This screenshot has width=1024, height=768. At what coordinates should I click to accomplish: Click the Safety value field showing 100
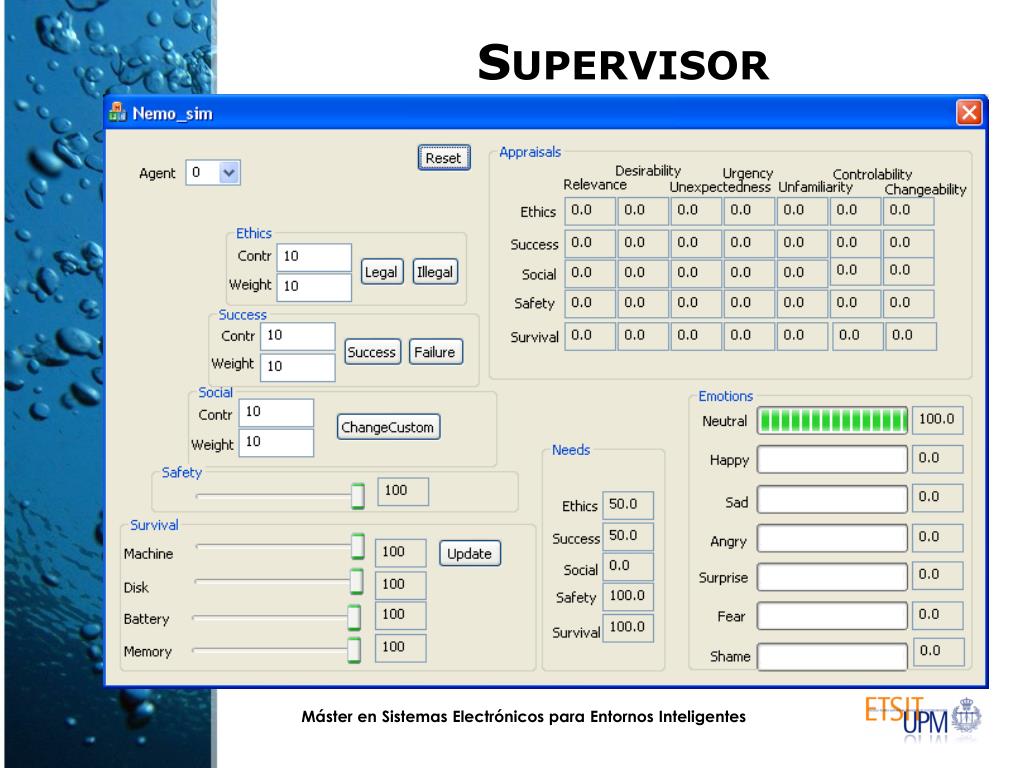tap(404, 491)
